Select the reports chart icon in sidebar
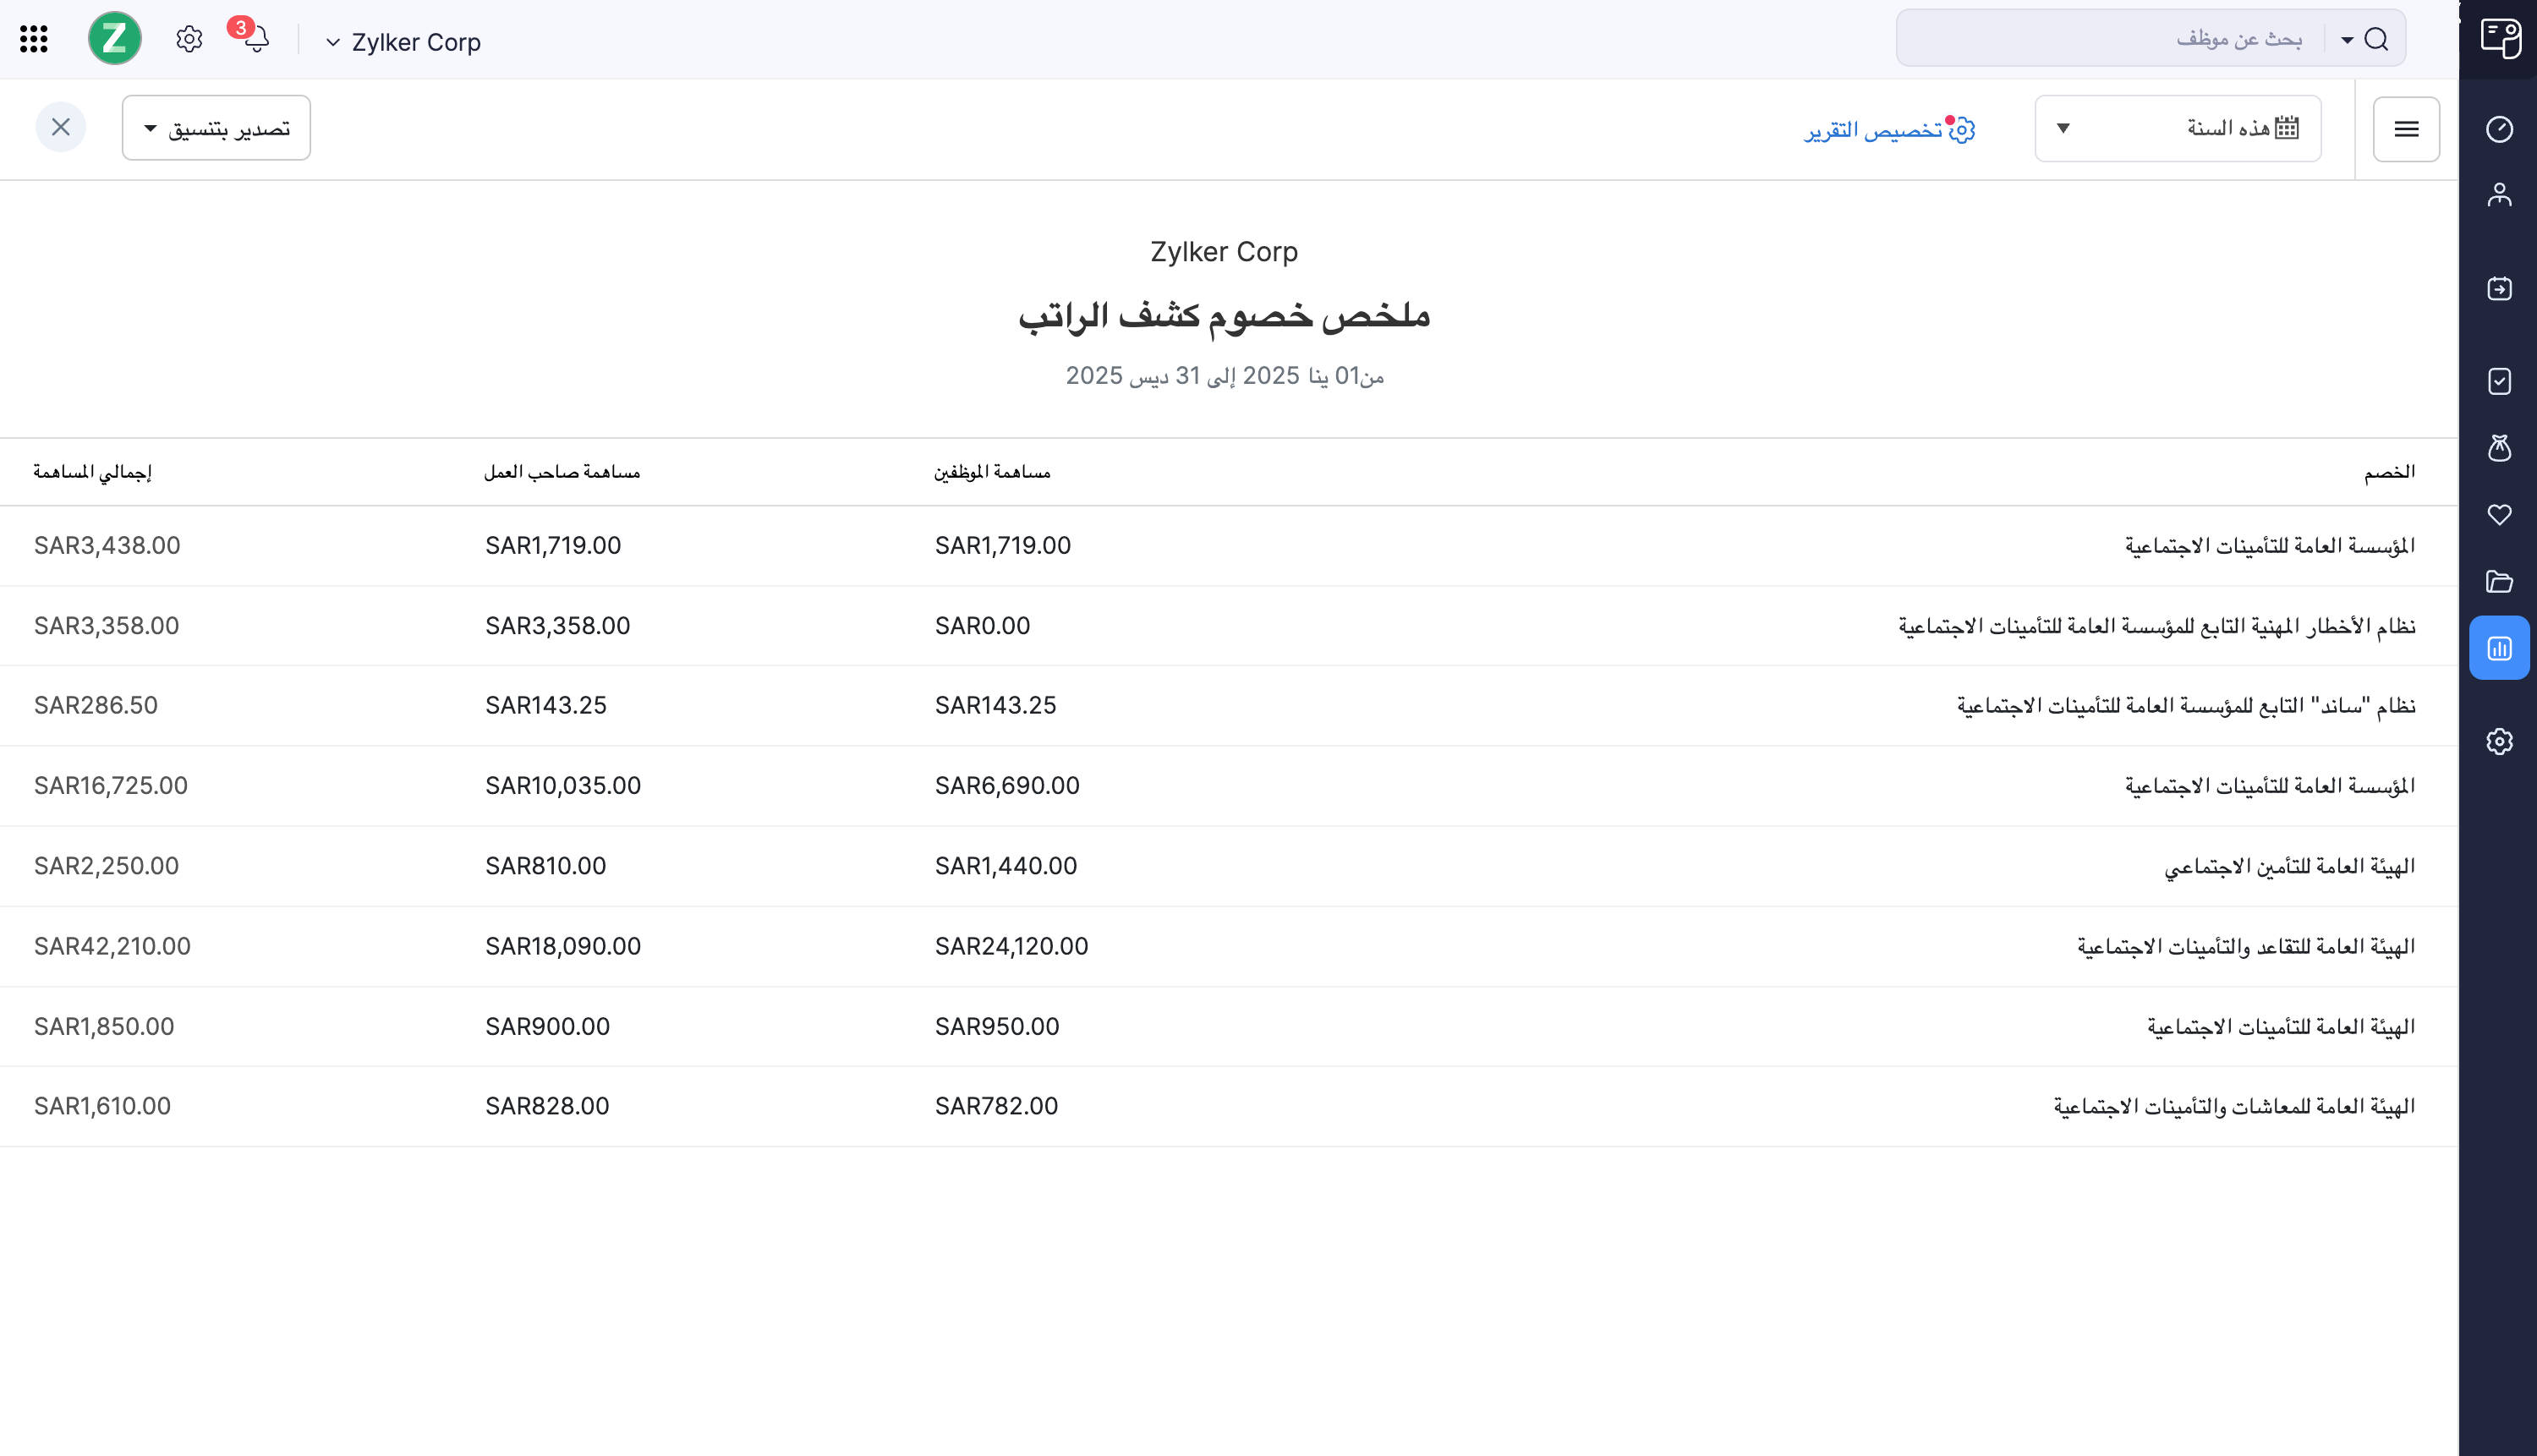This screenshot has width=2537, height=1456. 2499,648
